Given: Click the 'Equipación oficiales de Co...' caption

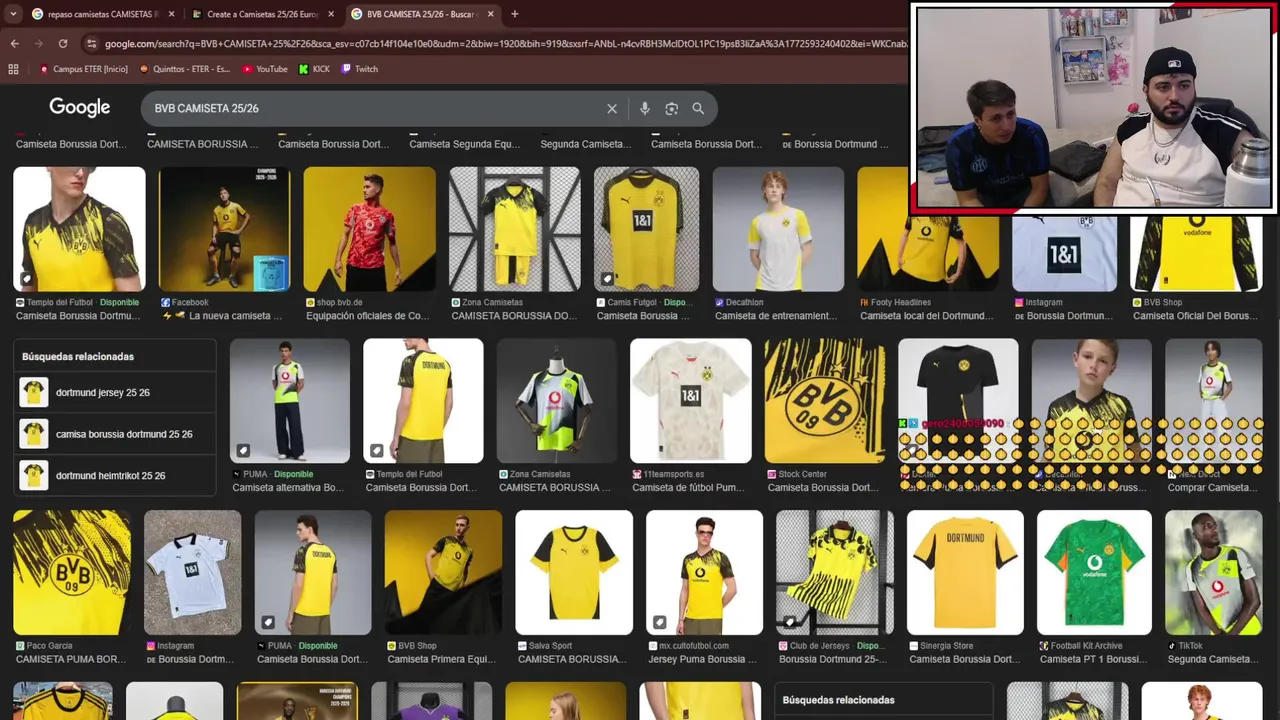Looking at the screenshot, I should click(x=367, y=316).
